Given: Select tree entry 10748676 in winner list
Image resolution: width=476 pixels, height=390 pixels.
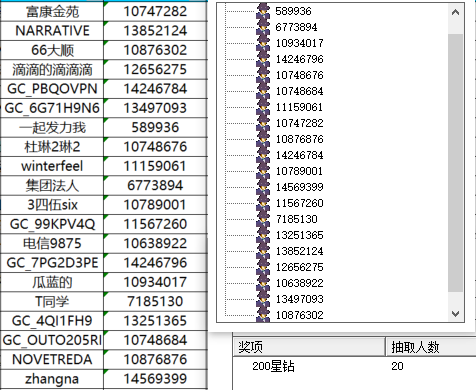Looking at the screenshot, I should 299,75.
